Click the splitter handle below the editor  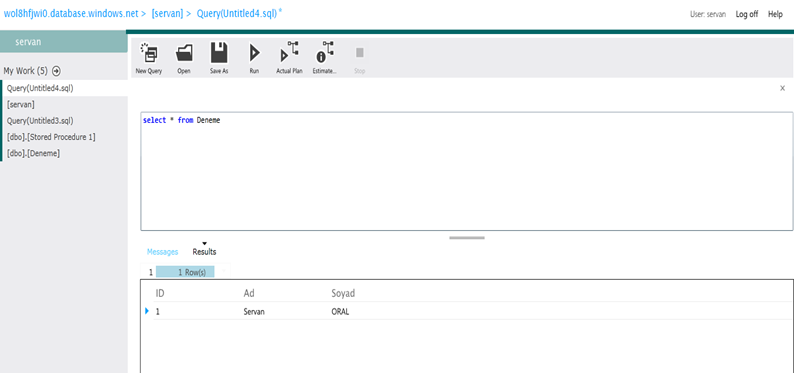467,237
